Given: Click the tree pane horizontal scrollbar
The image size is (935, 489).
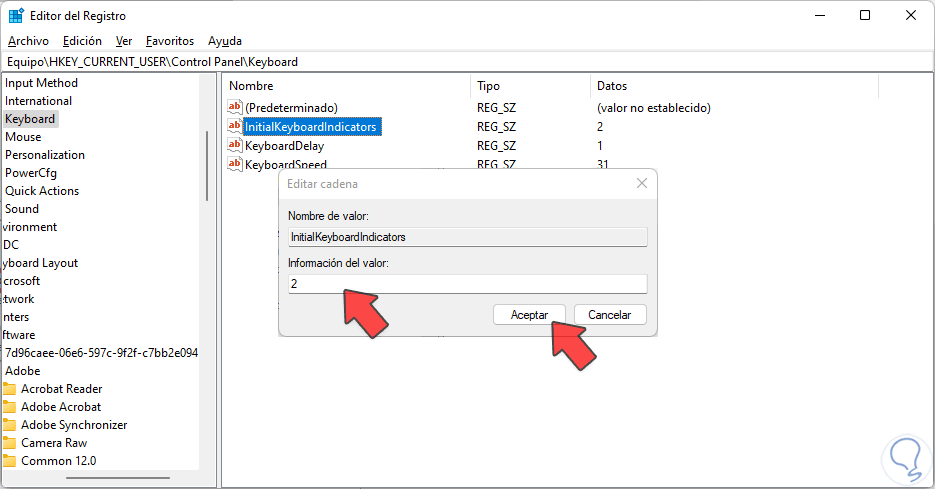Looking at the screenshot, I should click(118, 478).
